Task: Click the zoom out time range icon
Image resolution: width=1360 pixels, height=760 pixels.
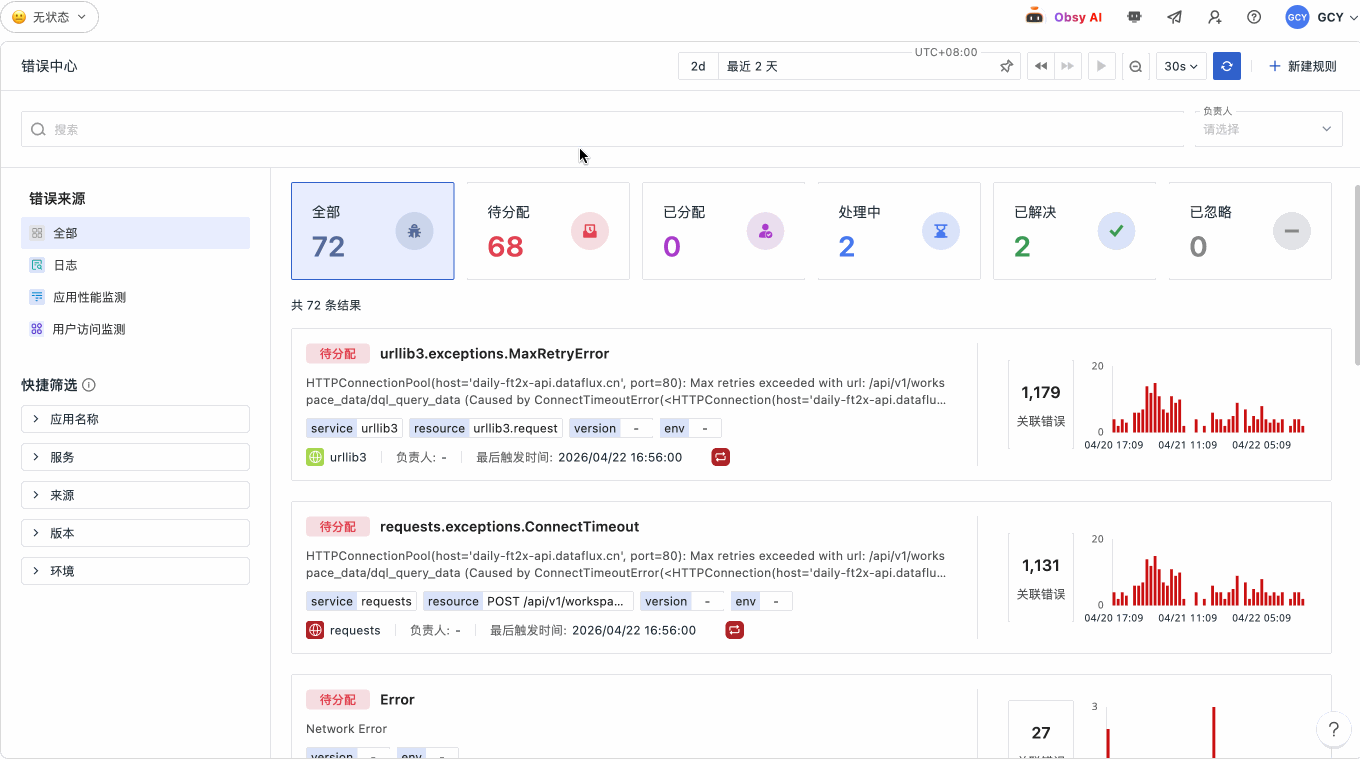Action: [x=1136, y=66]
